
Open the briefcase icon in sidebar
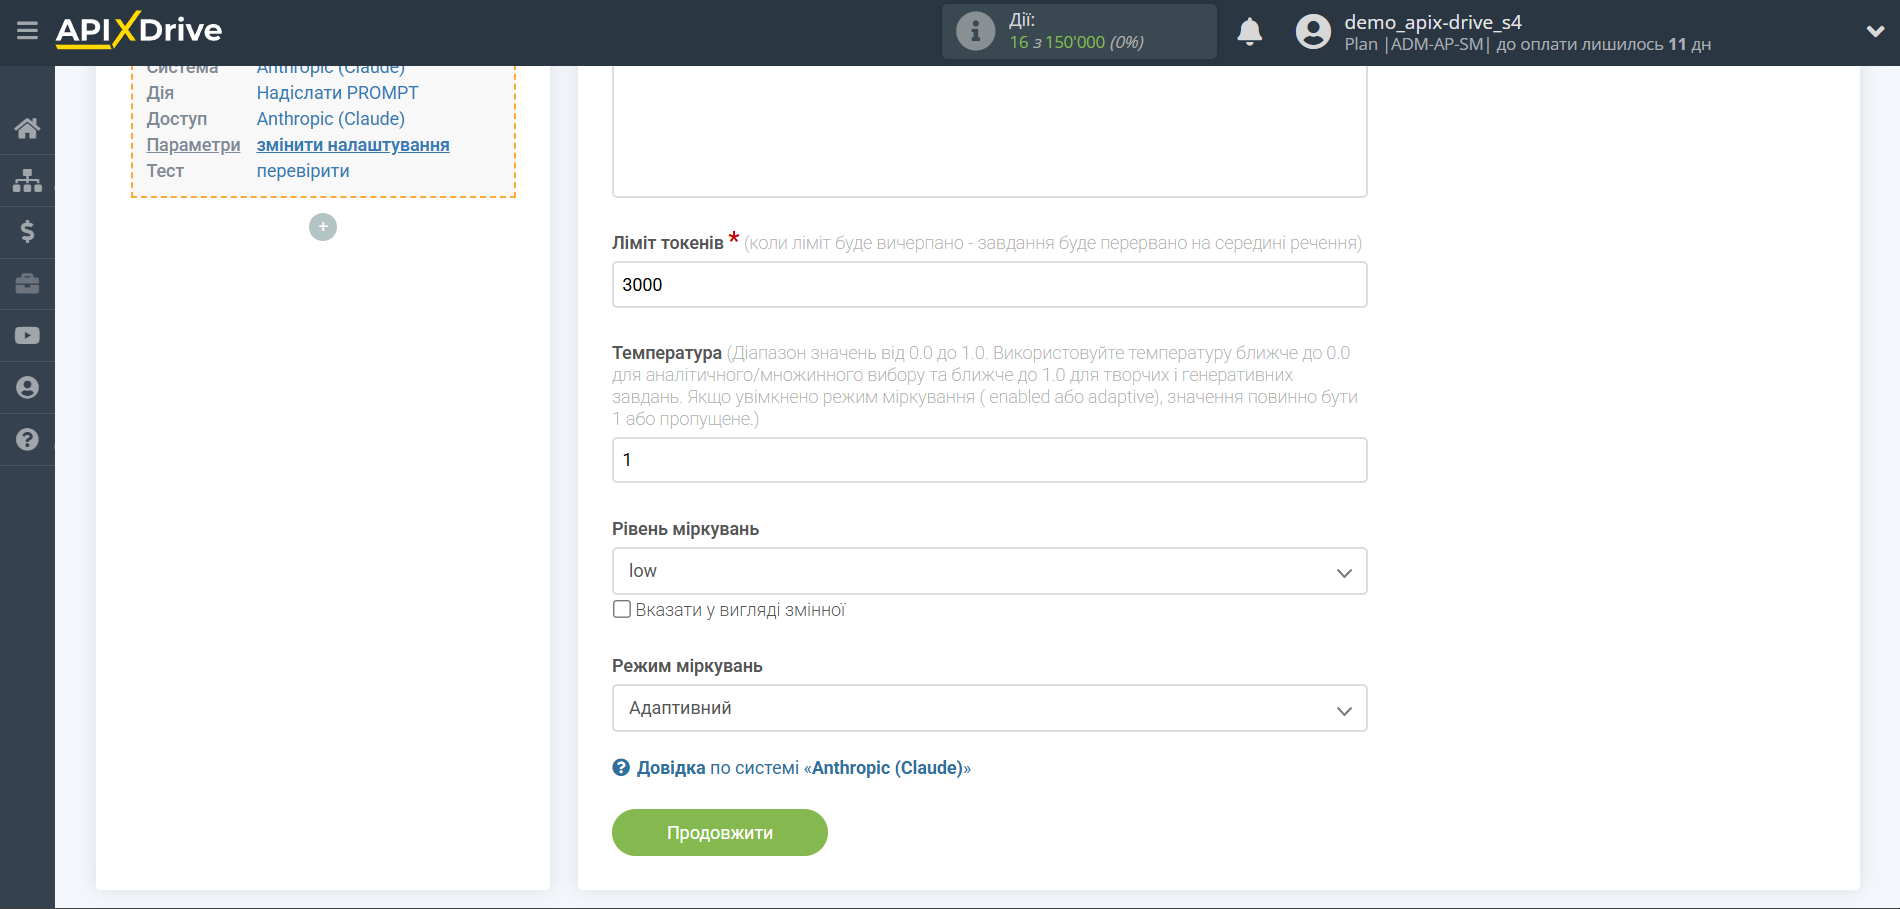tap(27, 284)
